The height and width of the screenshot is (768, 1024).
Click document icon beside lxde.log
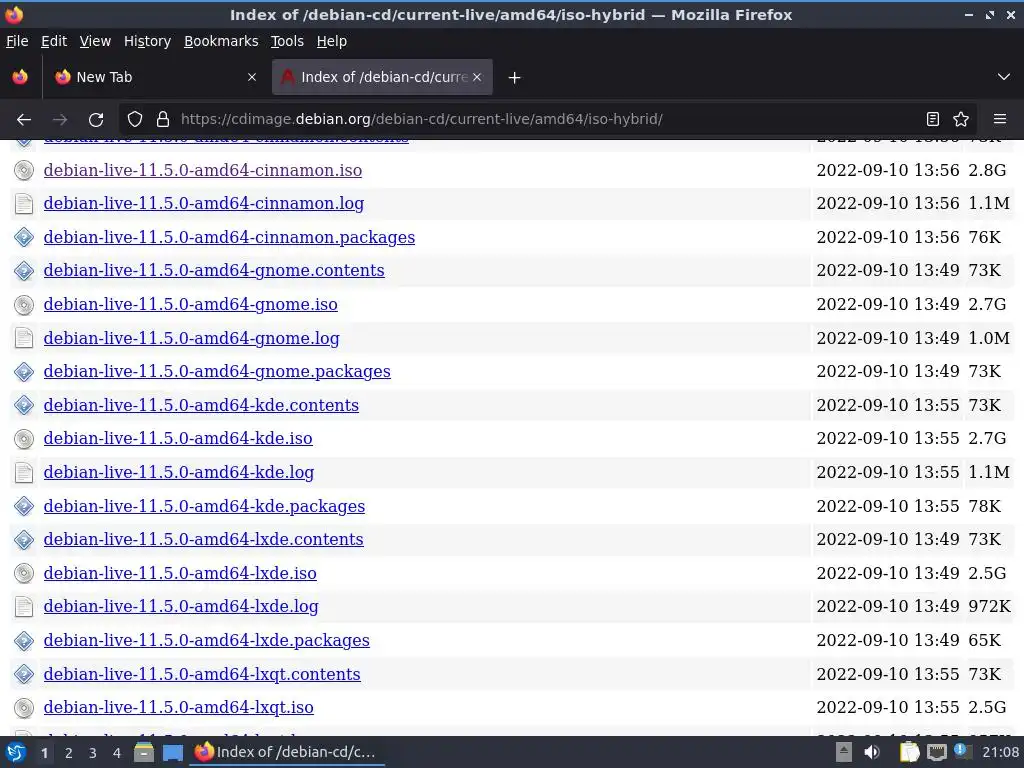click(24, 607)
